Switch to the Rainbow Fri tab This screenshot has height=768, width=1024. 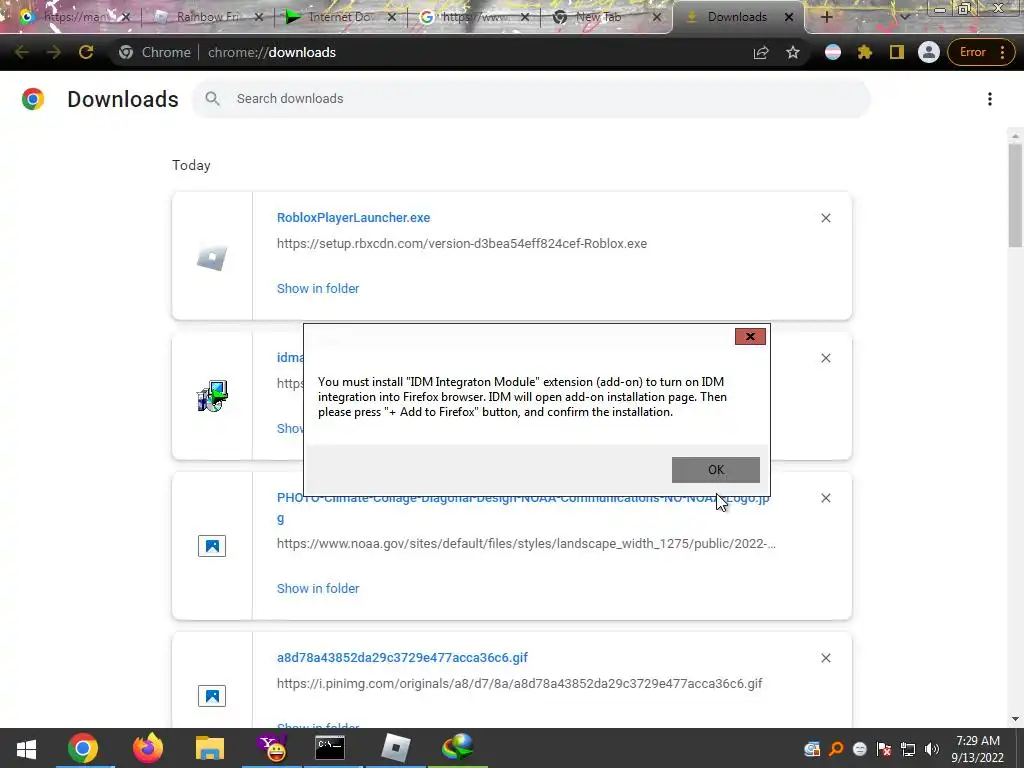207,17
